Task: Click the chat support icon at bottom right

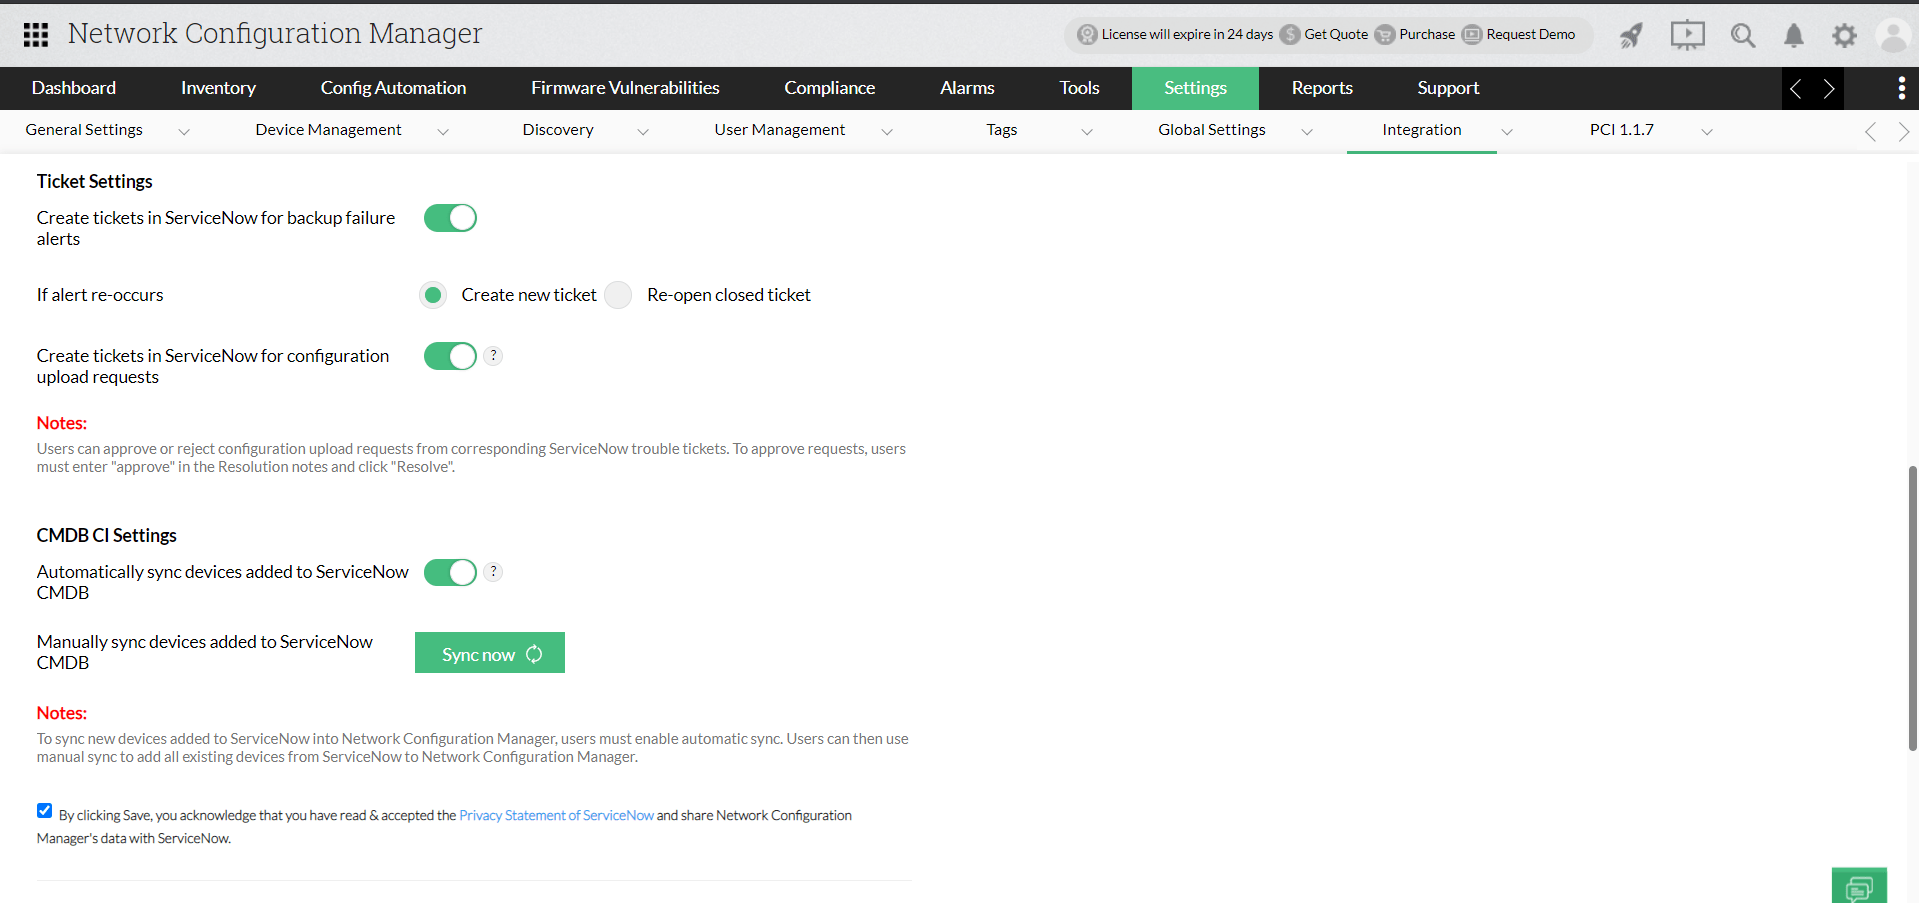Action: coord(1858,886)
